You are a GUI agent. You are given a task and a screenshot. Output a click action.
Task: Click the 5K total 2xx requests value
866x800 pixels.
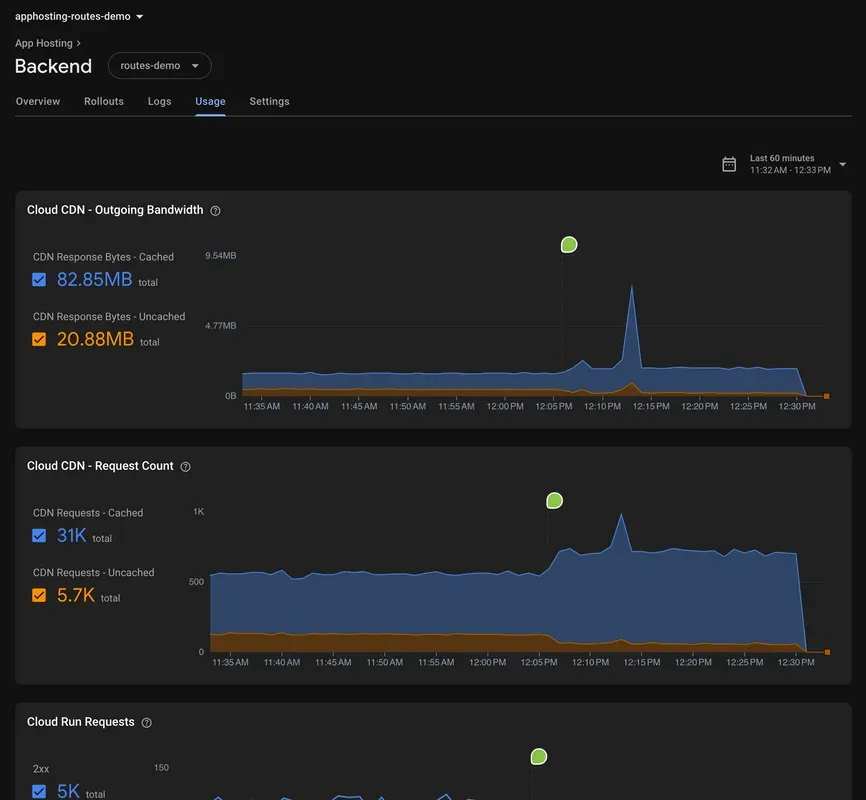[x=68, y=791]
